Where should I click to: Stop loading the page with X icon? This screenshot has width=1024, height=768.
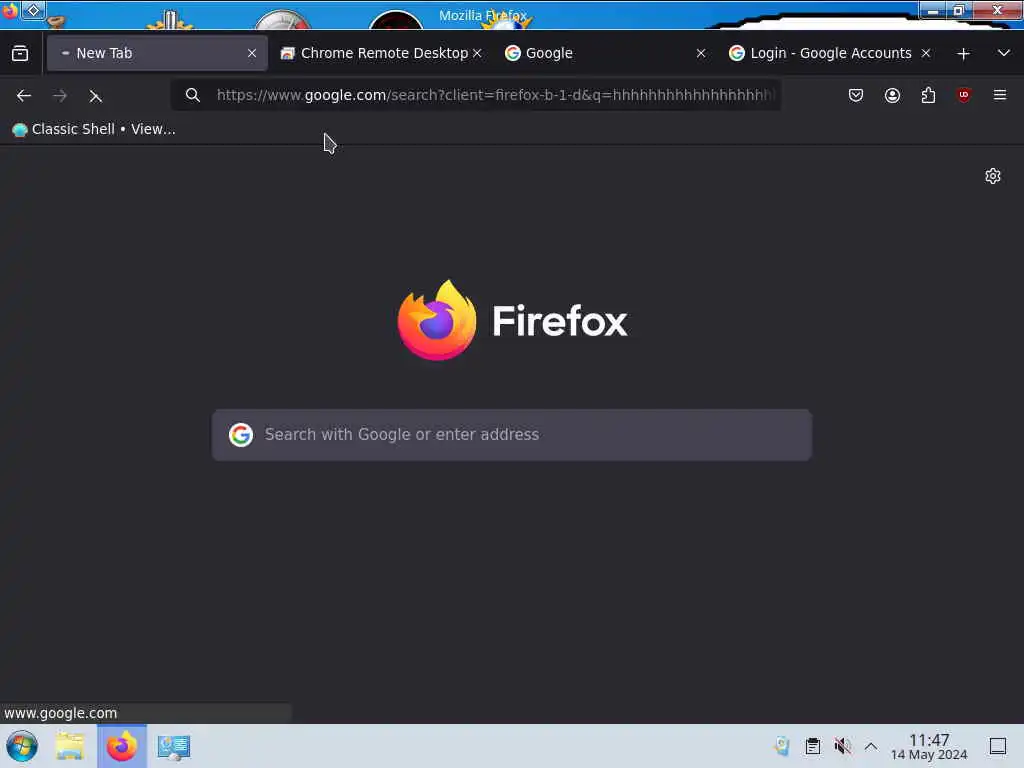click(x=95, y=97)
